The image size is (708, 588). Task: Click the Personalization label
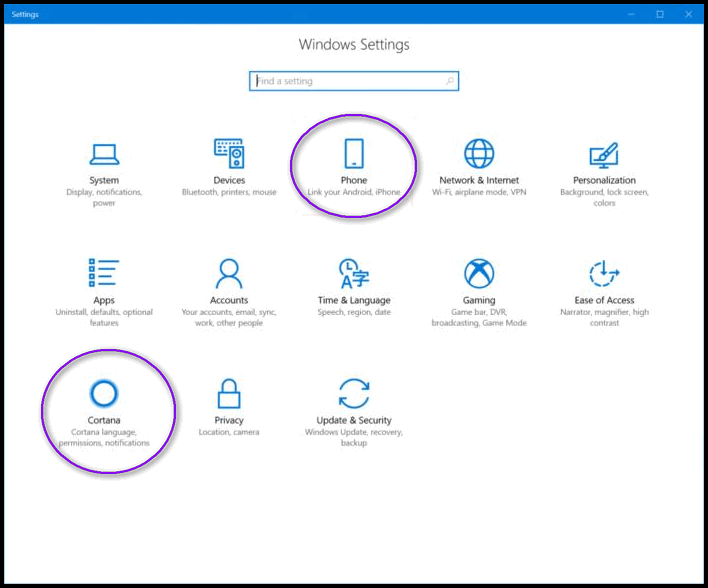coord(604,180)
